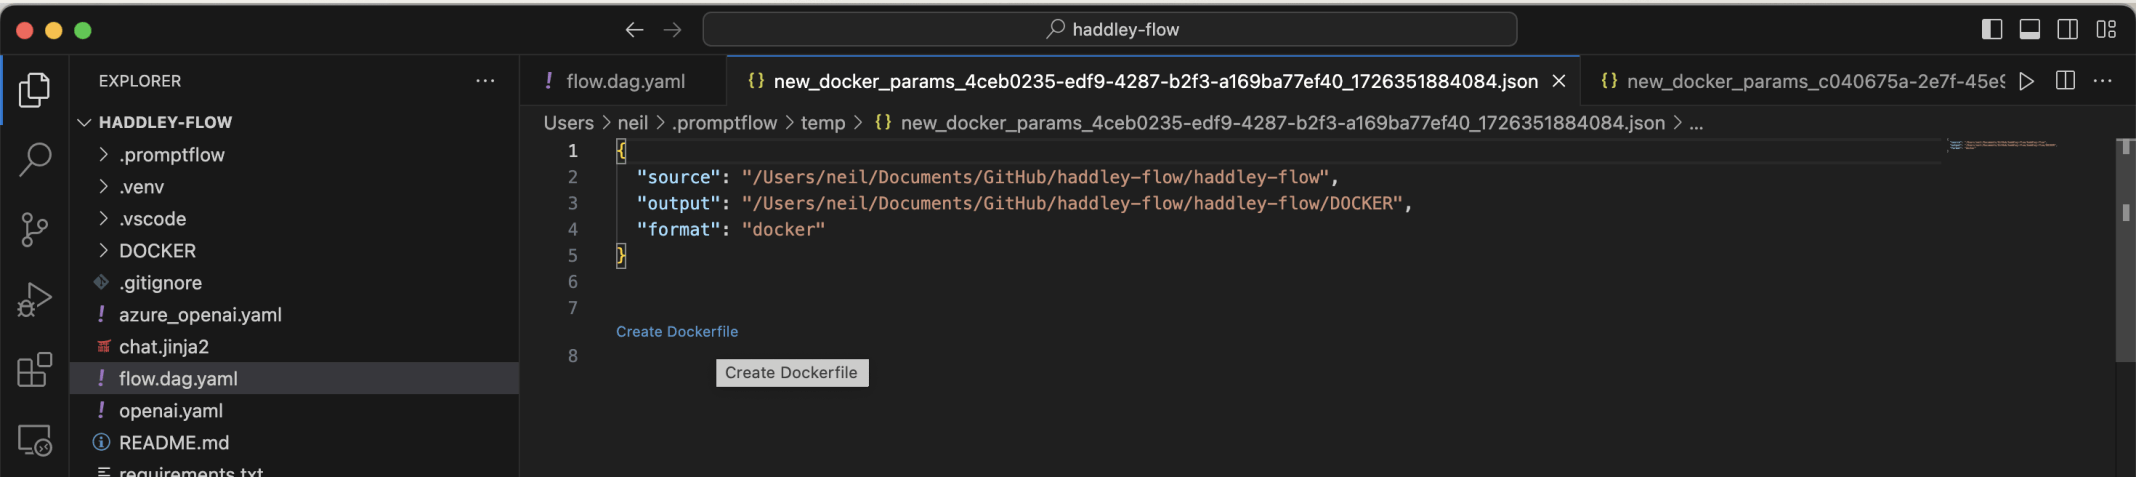The width and height of the screenshot is (2136, 477).
Task: Toggle the bottom panel visibility
Action: tap(2030, 29)
